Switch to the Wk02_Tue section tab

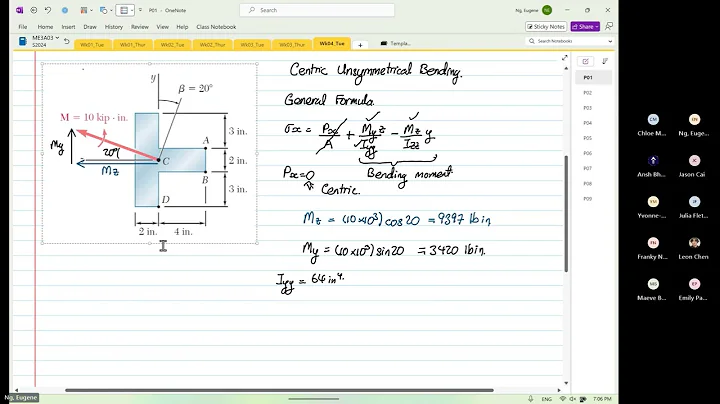pyautogui.click(x=172, y=45)
